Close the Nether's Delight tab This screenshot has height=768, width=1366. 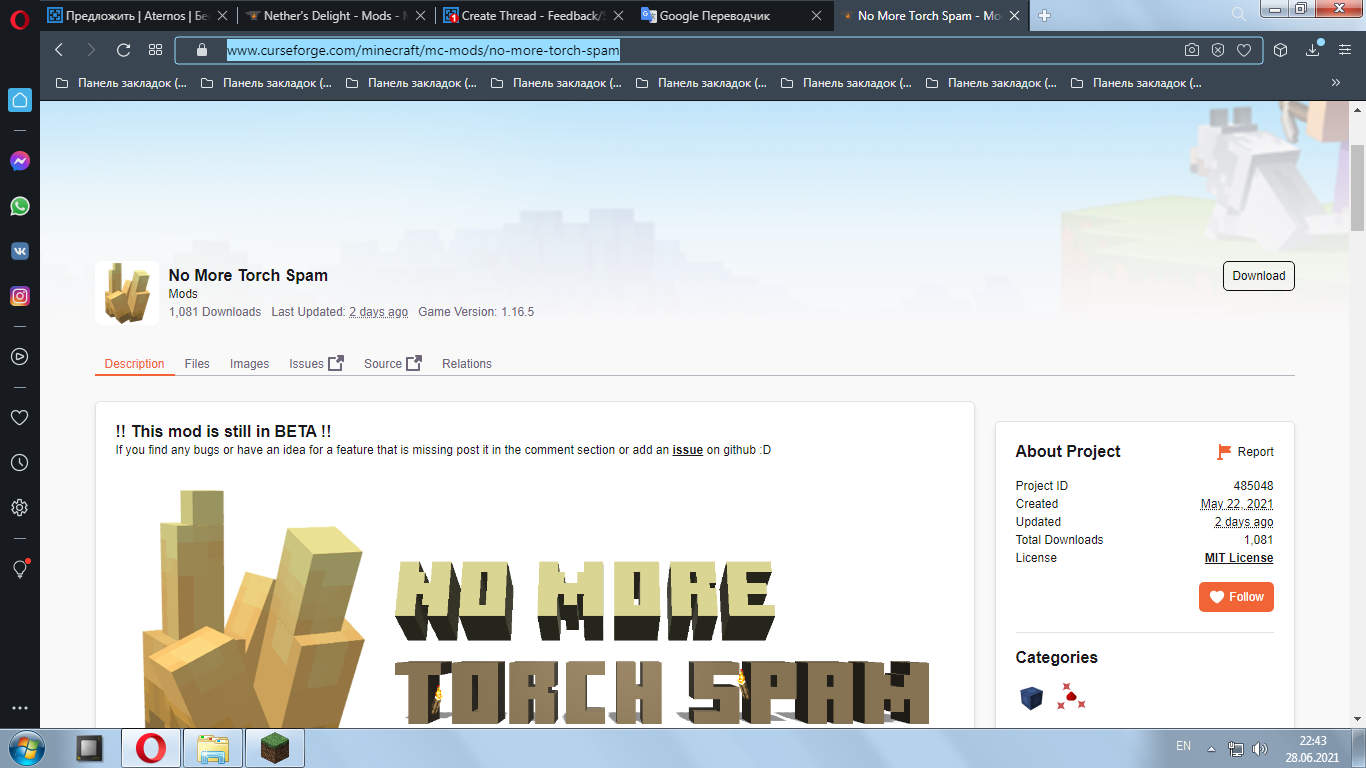[x=419, y=16]
